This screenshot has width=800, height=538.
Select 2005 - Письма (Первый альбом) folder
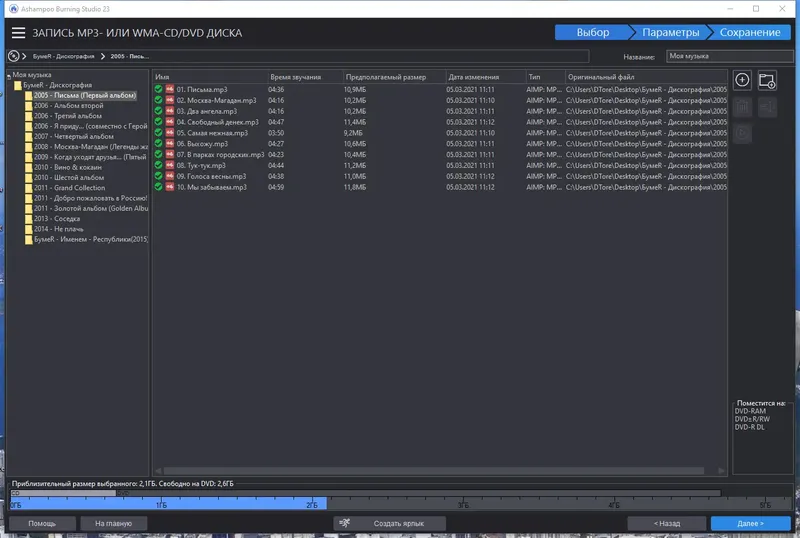point(85,95)
